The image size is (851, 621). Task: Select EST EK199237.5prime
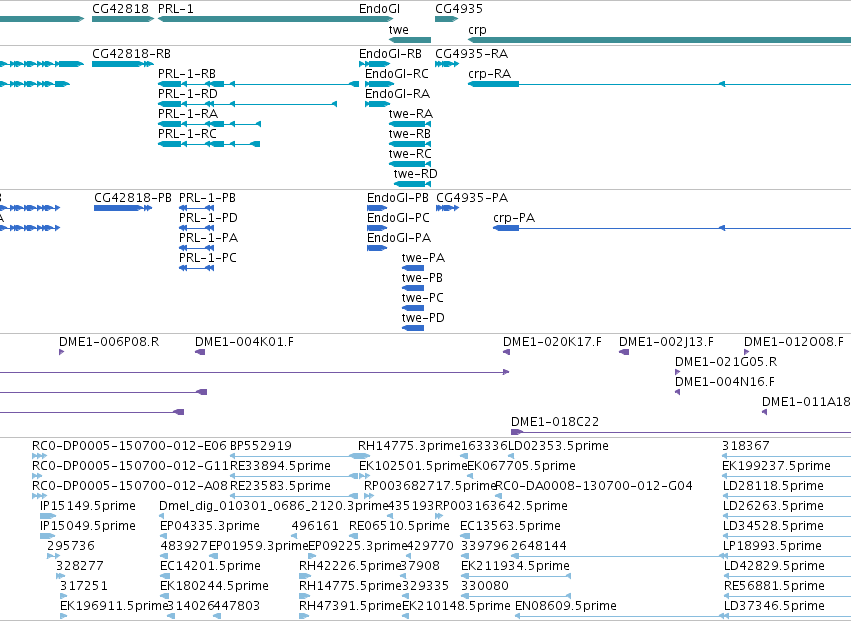pos(786,476)
